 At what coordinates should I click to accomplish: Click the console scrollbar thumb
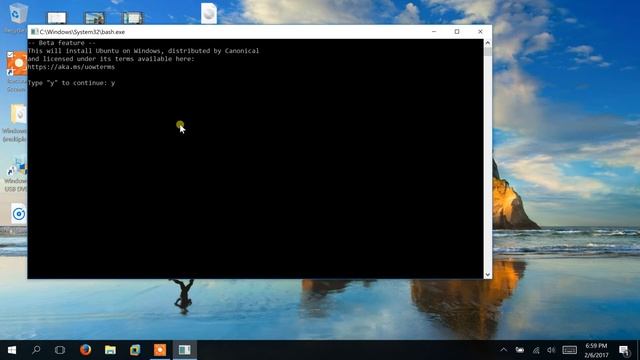click(x=487, y=52)
